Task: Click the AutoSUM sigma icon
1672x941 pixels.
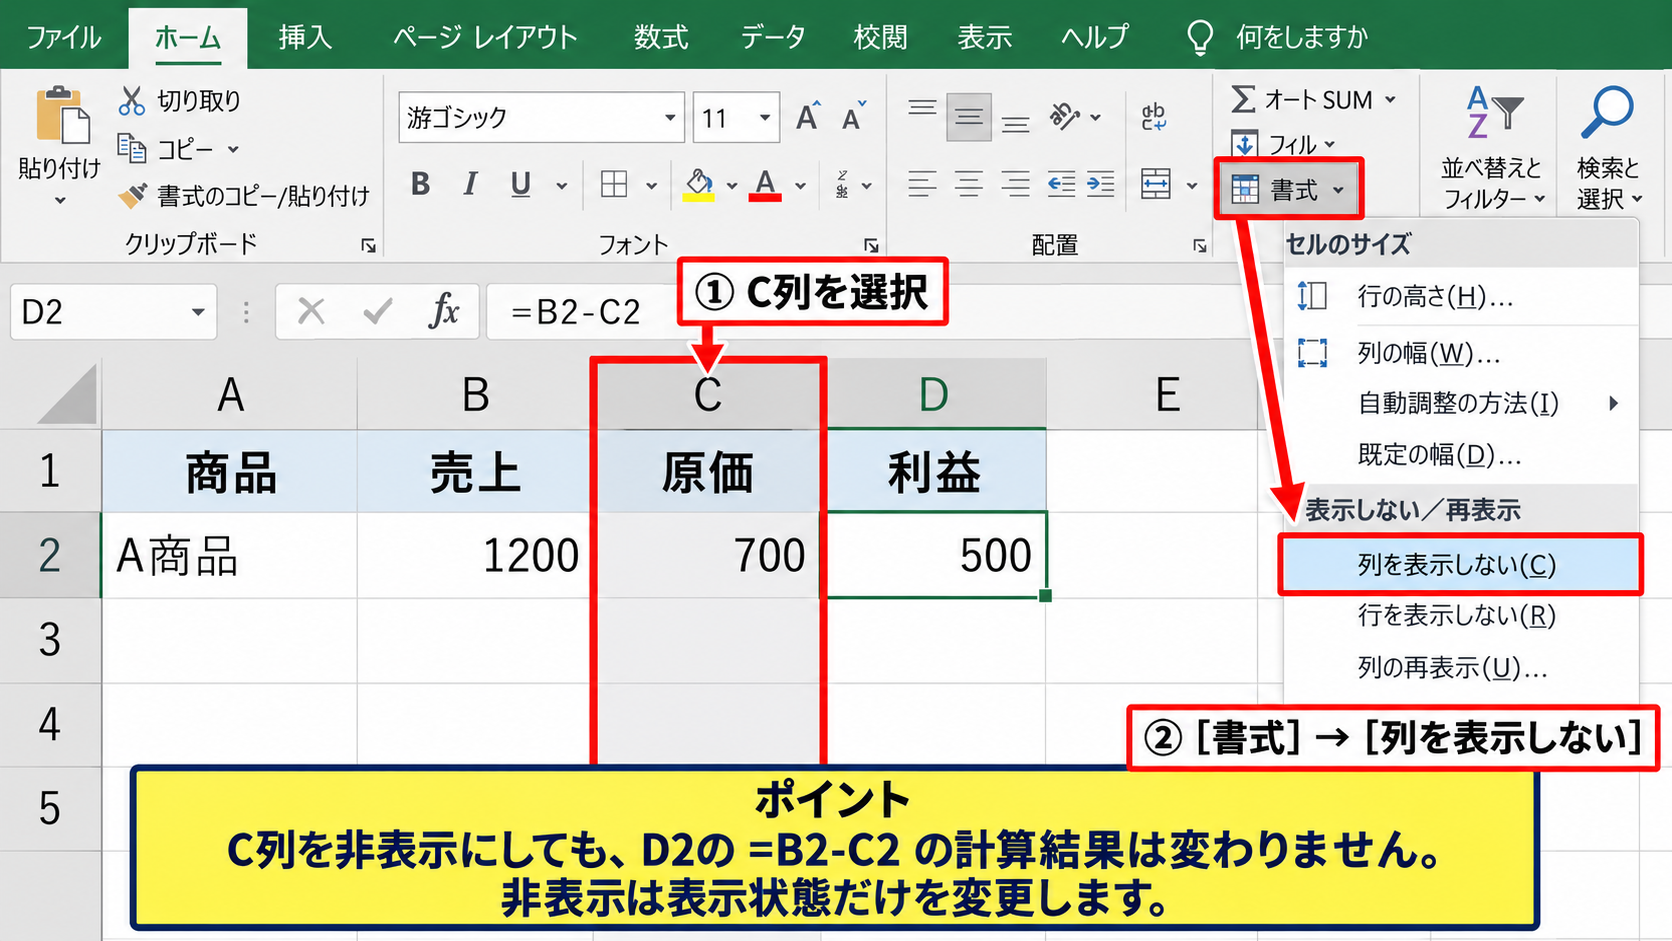Action: (1243, 99)
